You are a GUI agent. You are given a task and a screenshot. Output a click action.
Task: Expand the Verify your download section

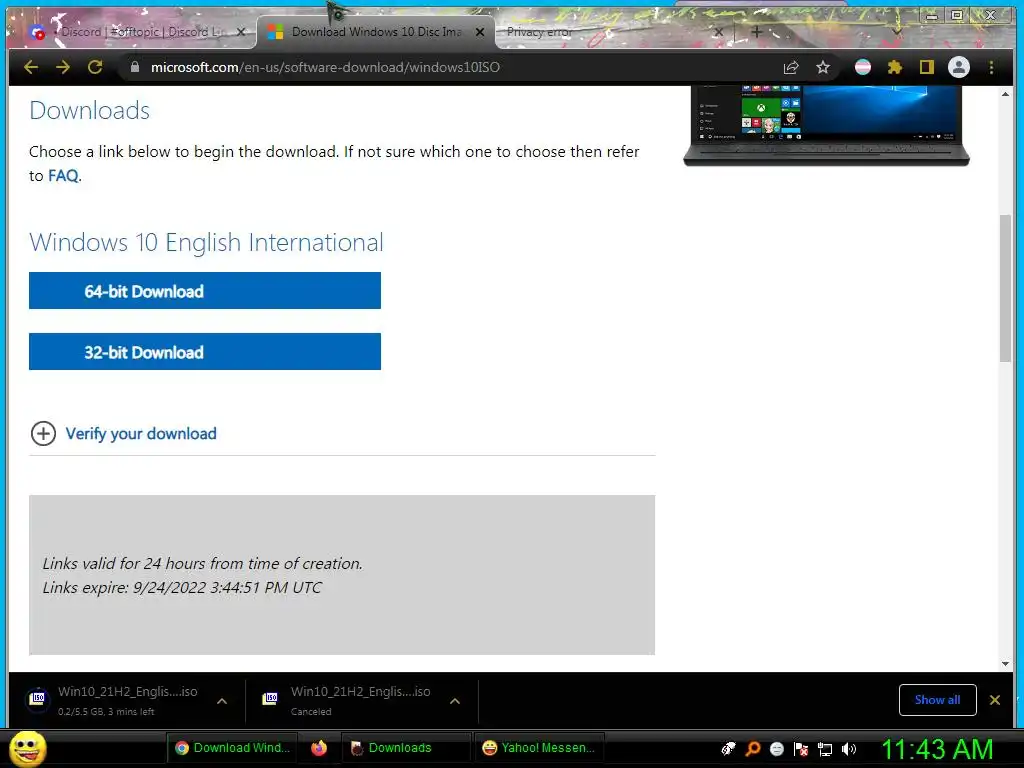pos(141,434)
